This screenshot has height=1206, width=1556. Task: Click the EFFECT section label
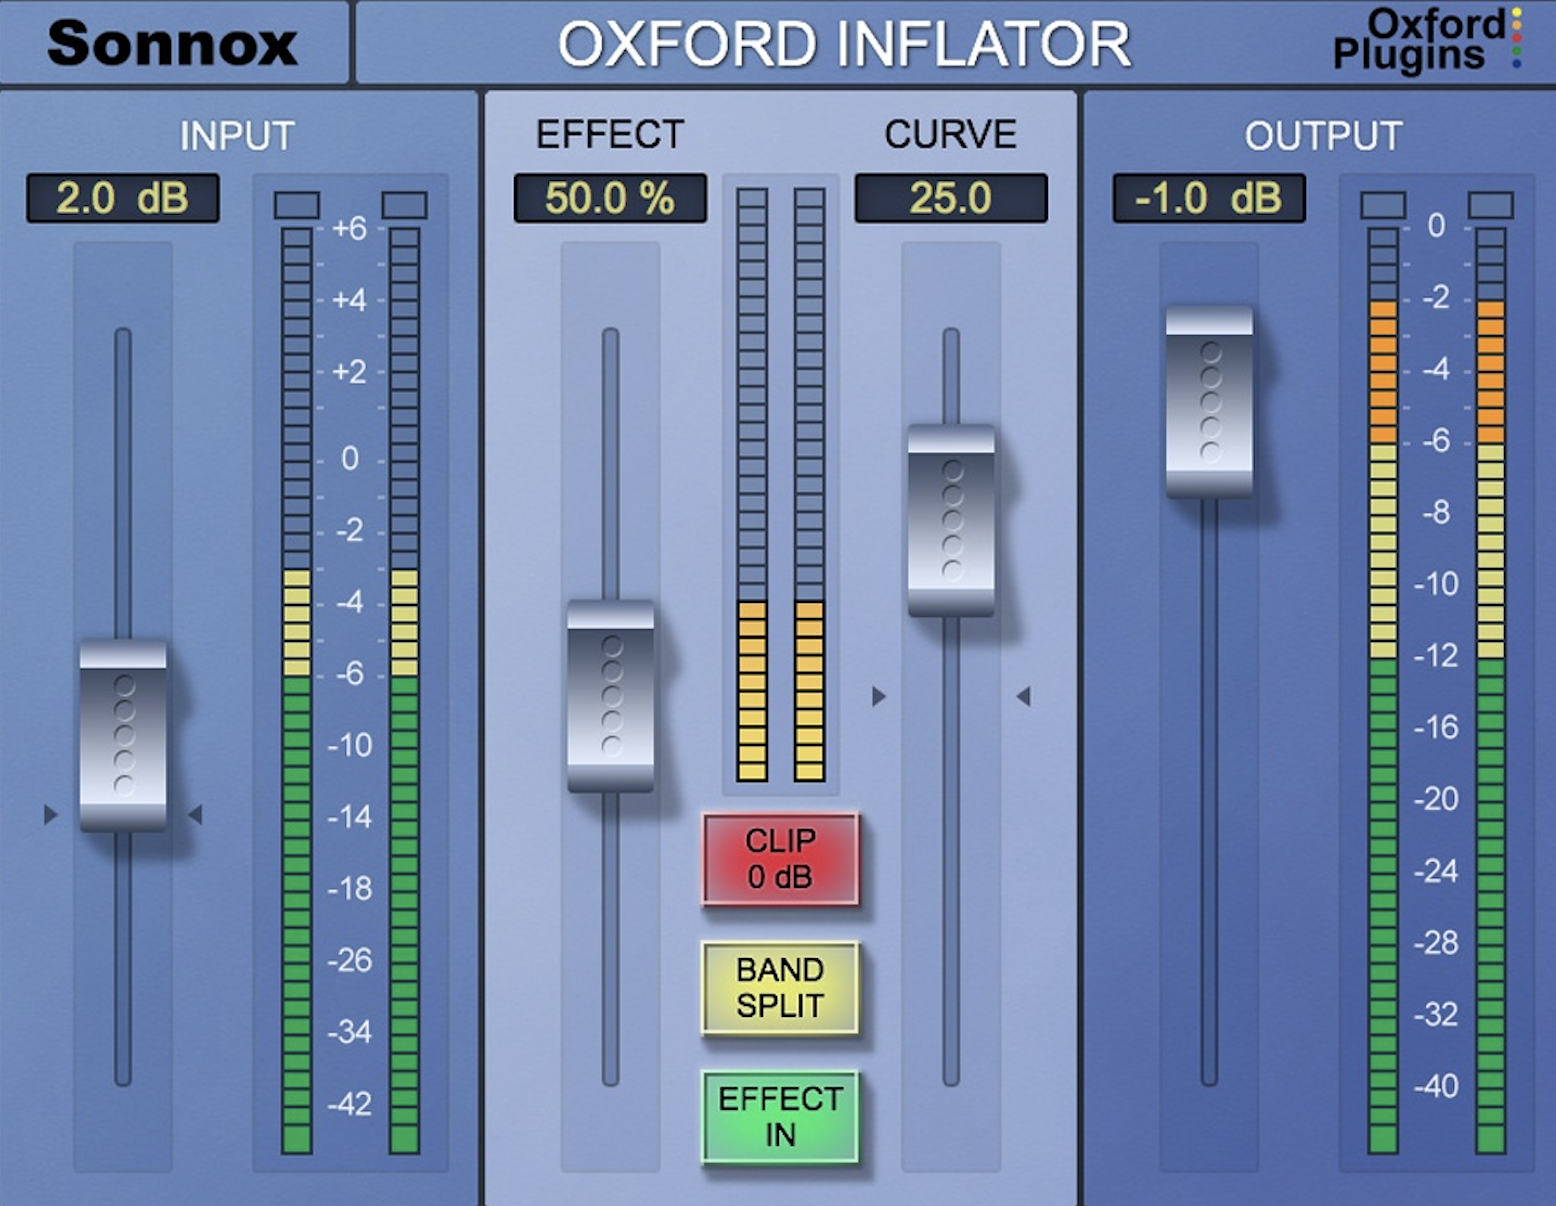610,134
